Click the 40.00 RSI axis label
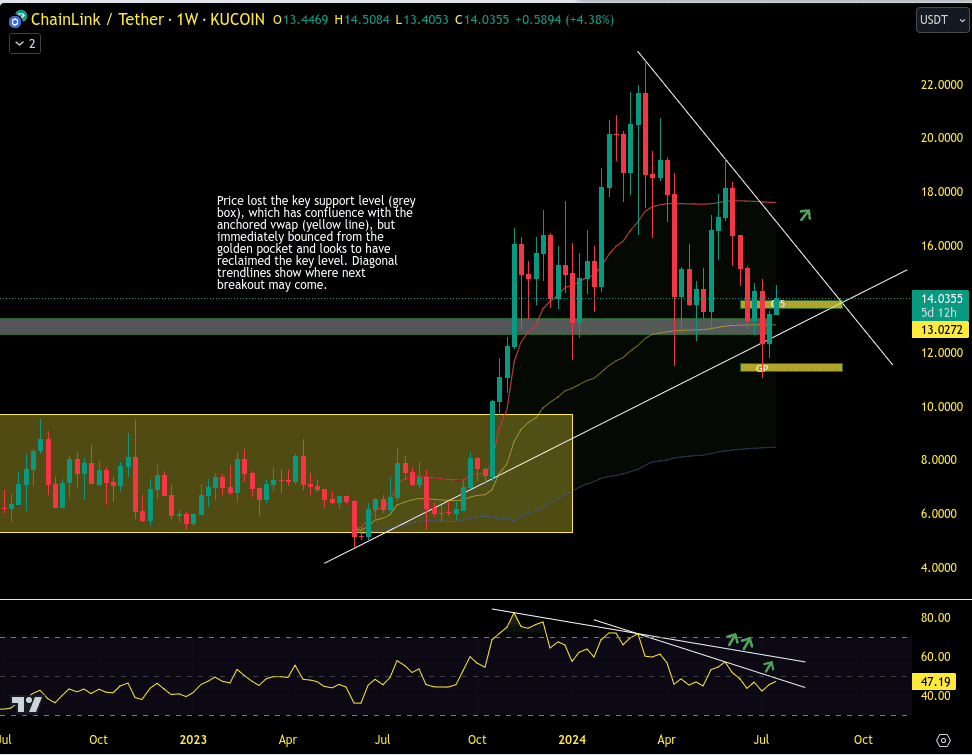This screenshot has height=755, width=972. 935,695
